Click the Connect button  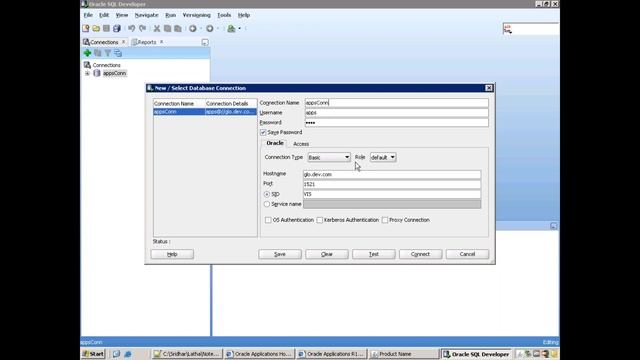click(420, 254)
